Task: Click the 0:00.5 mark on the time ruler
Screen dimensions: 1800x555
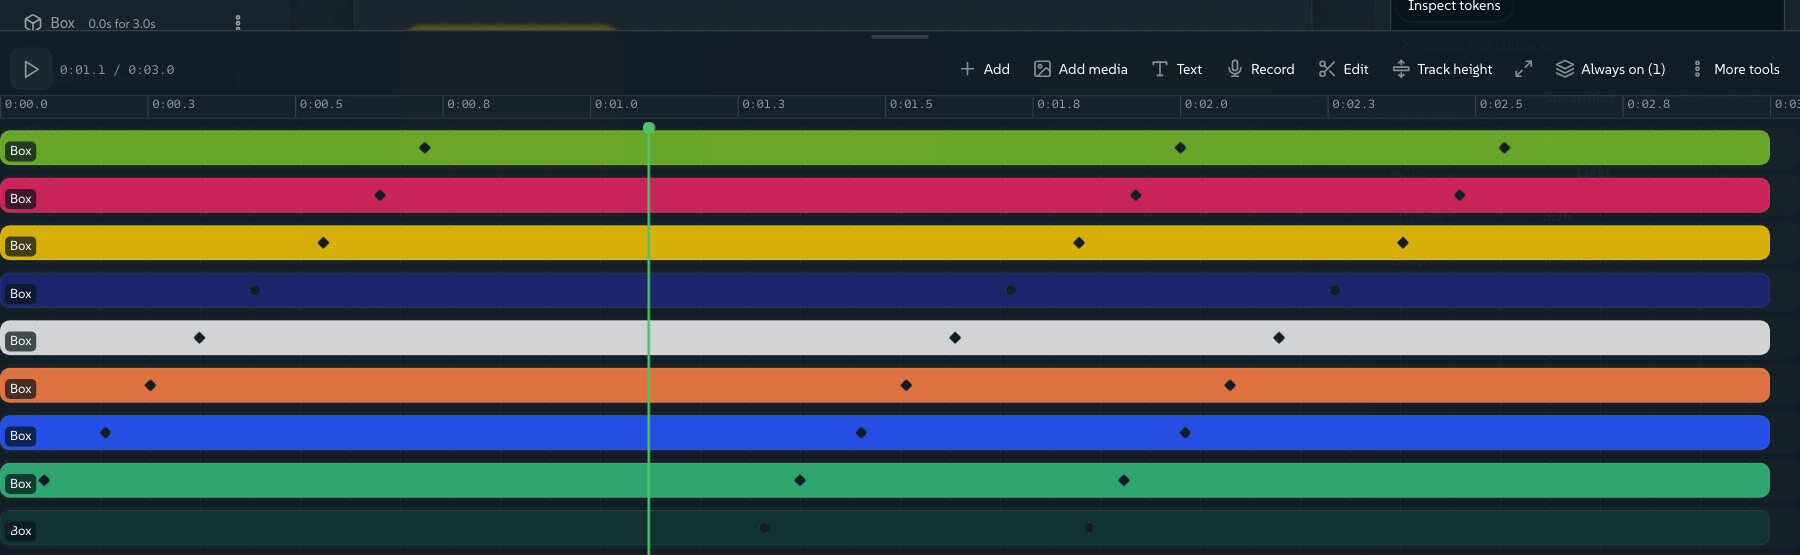Action: click(321, 104)
